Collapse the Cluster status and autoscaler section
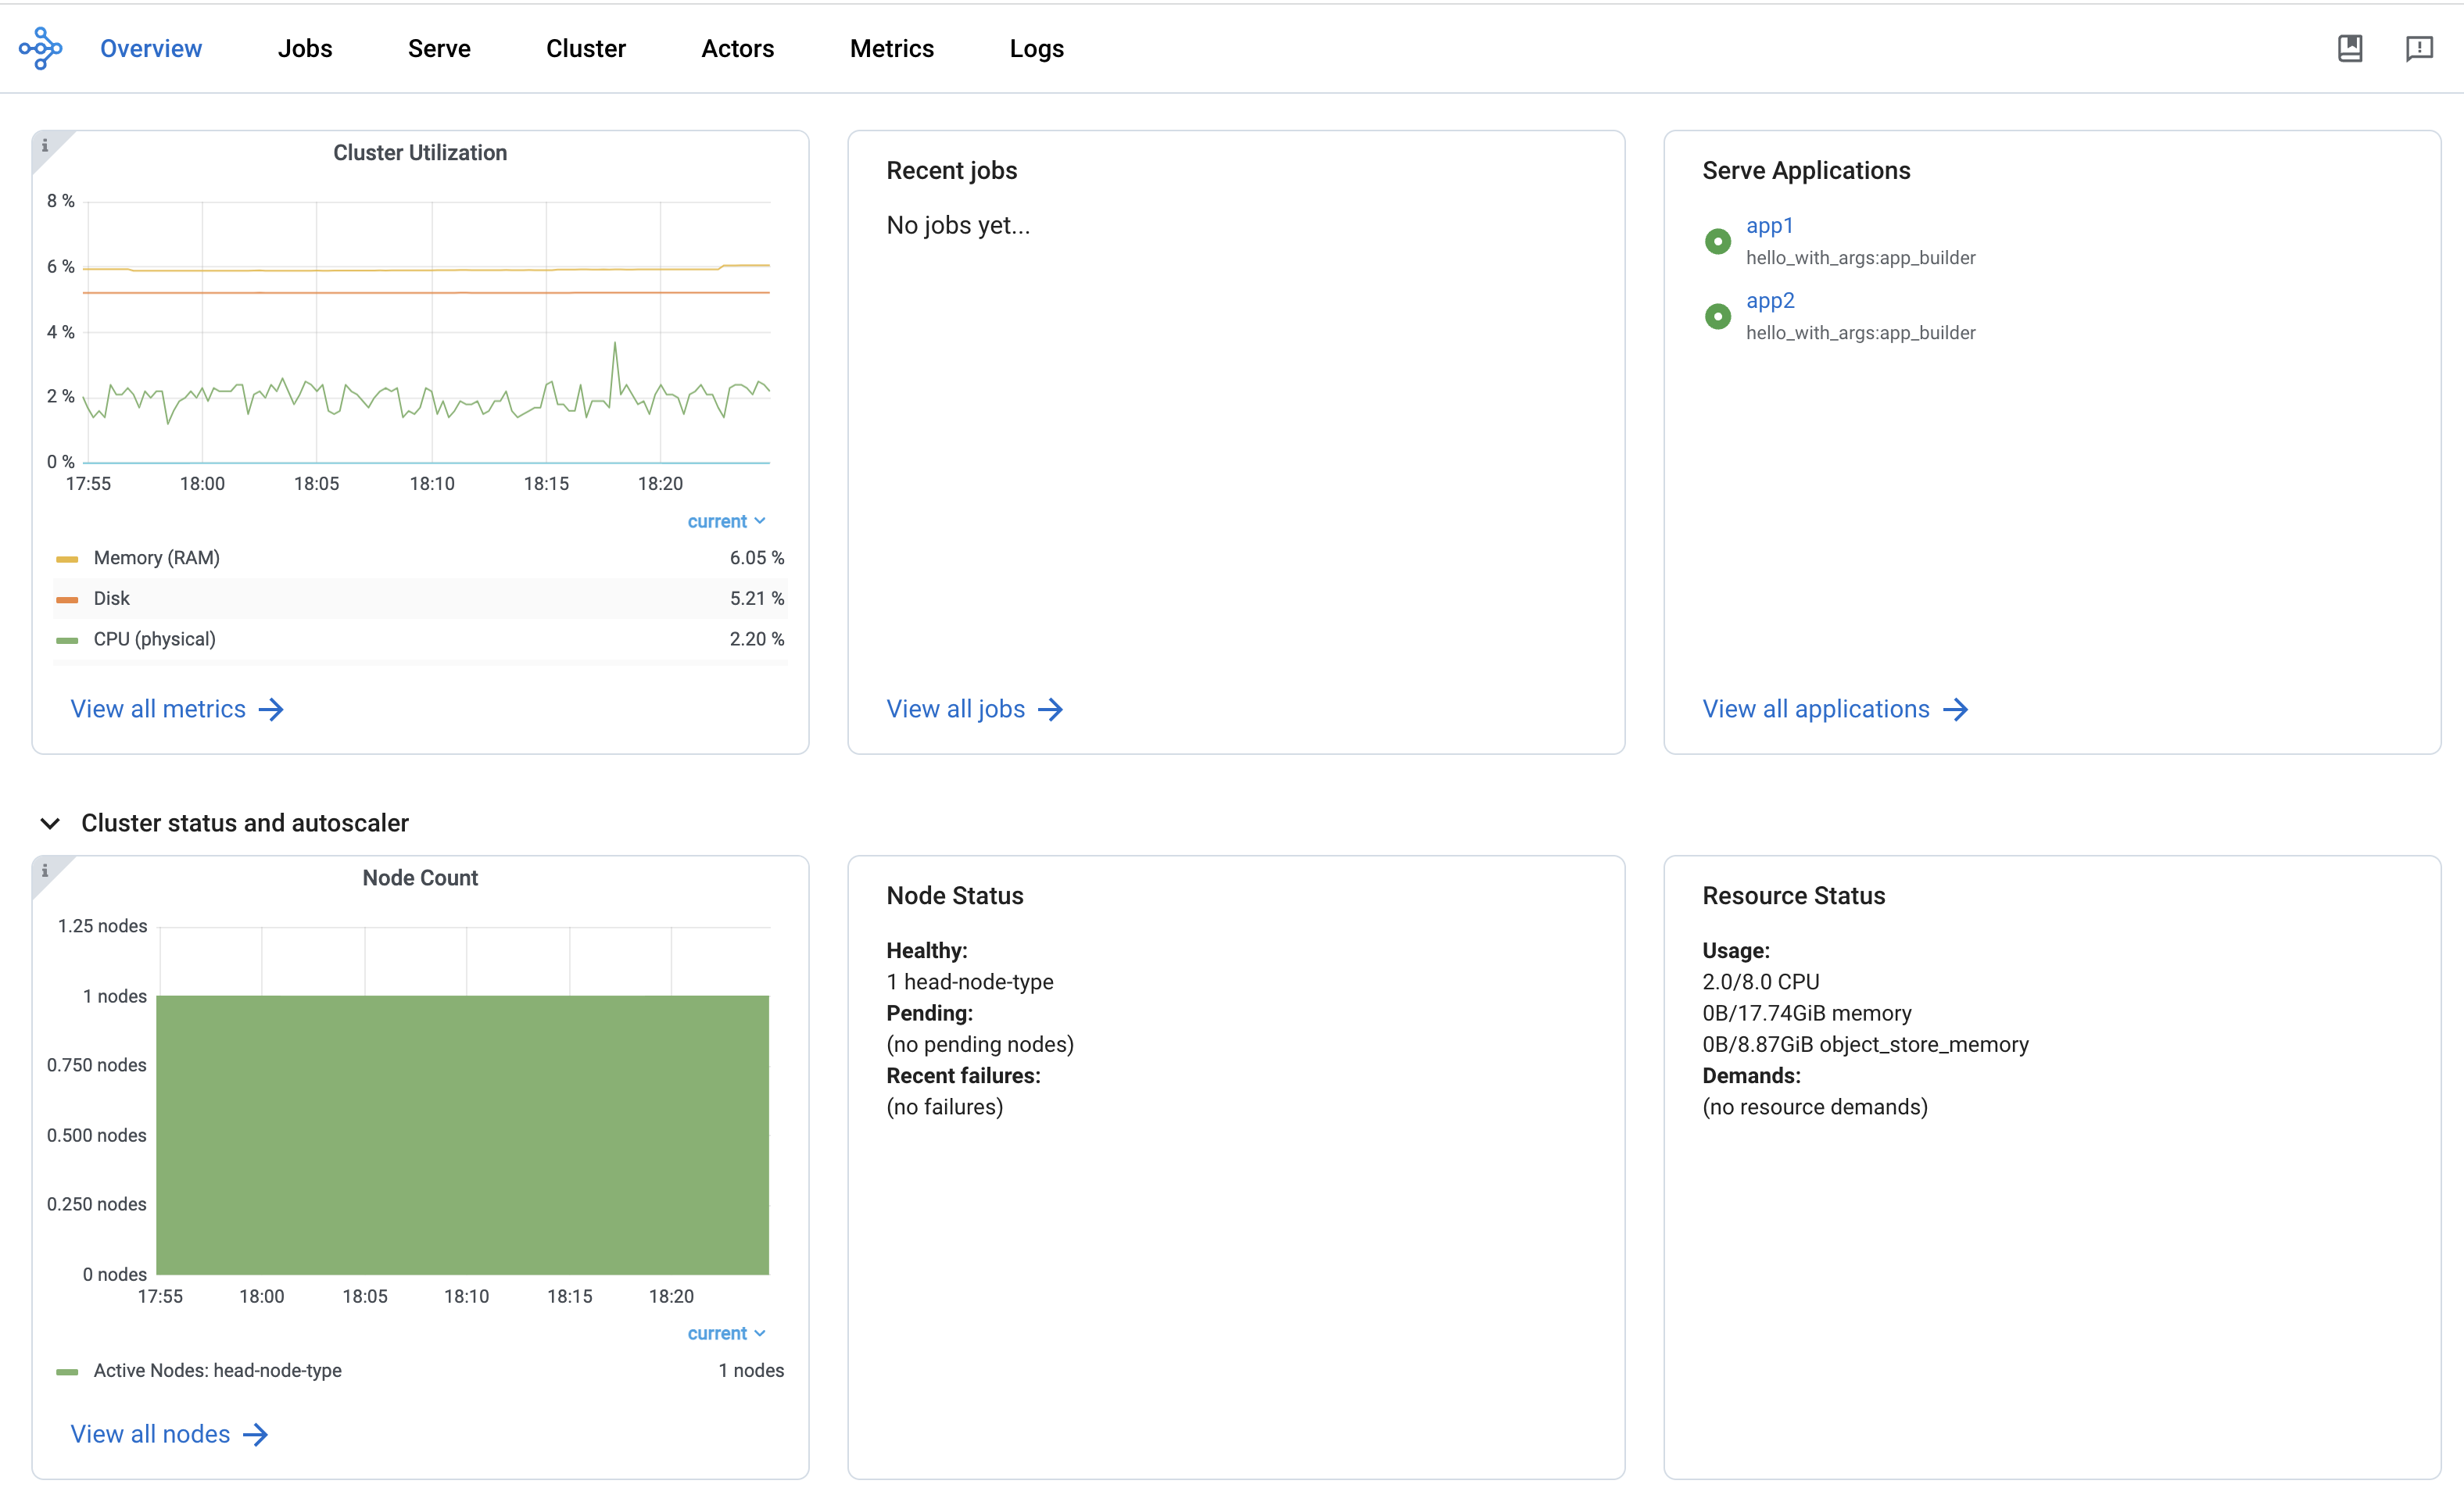This screenshot has height=1502, width=2464. point(49,823)
